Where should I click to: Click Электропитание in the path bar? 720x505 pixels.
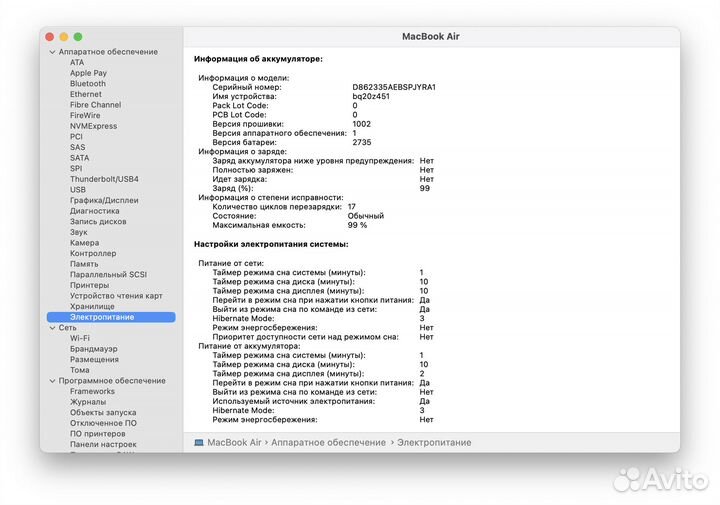[434, 443]
